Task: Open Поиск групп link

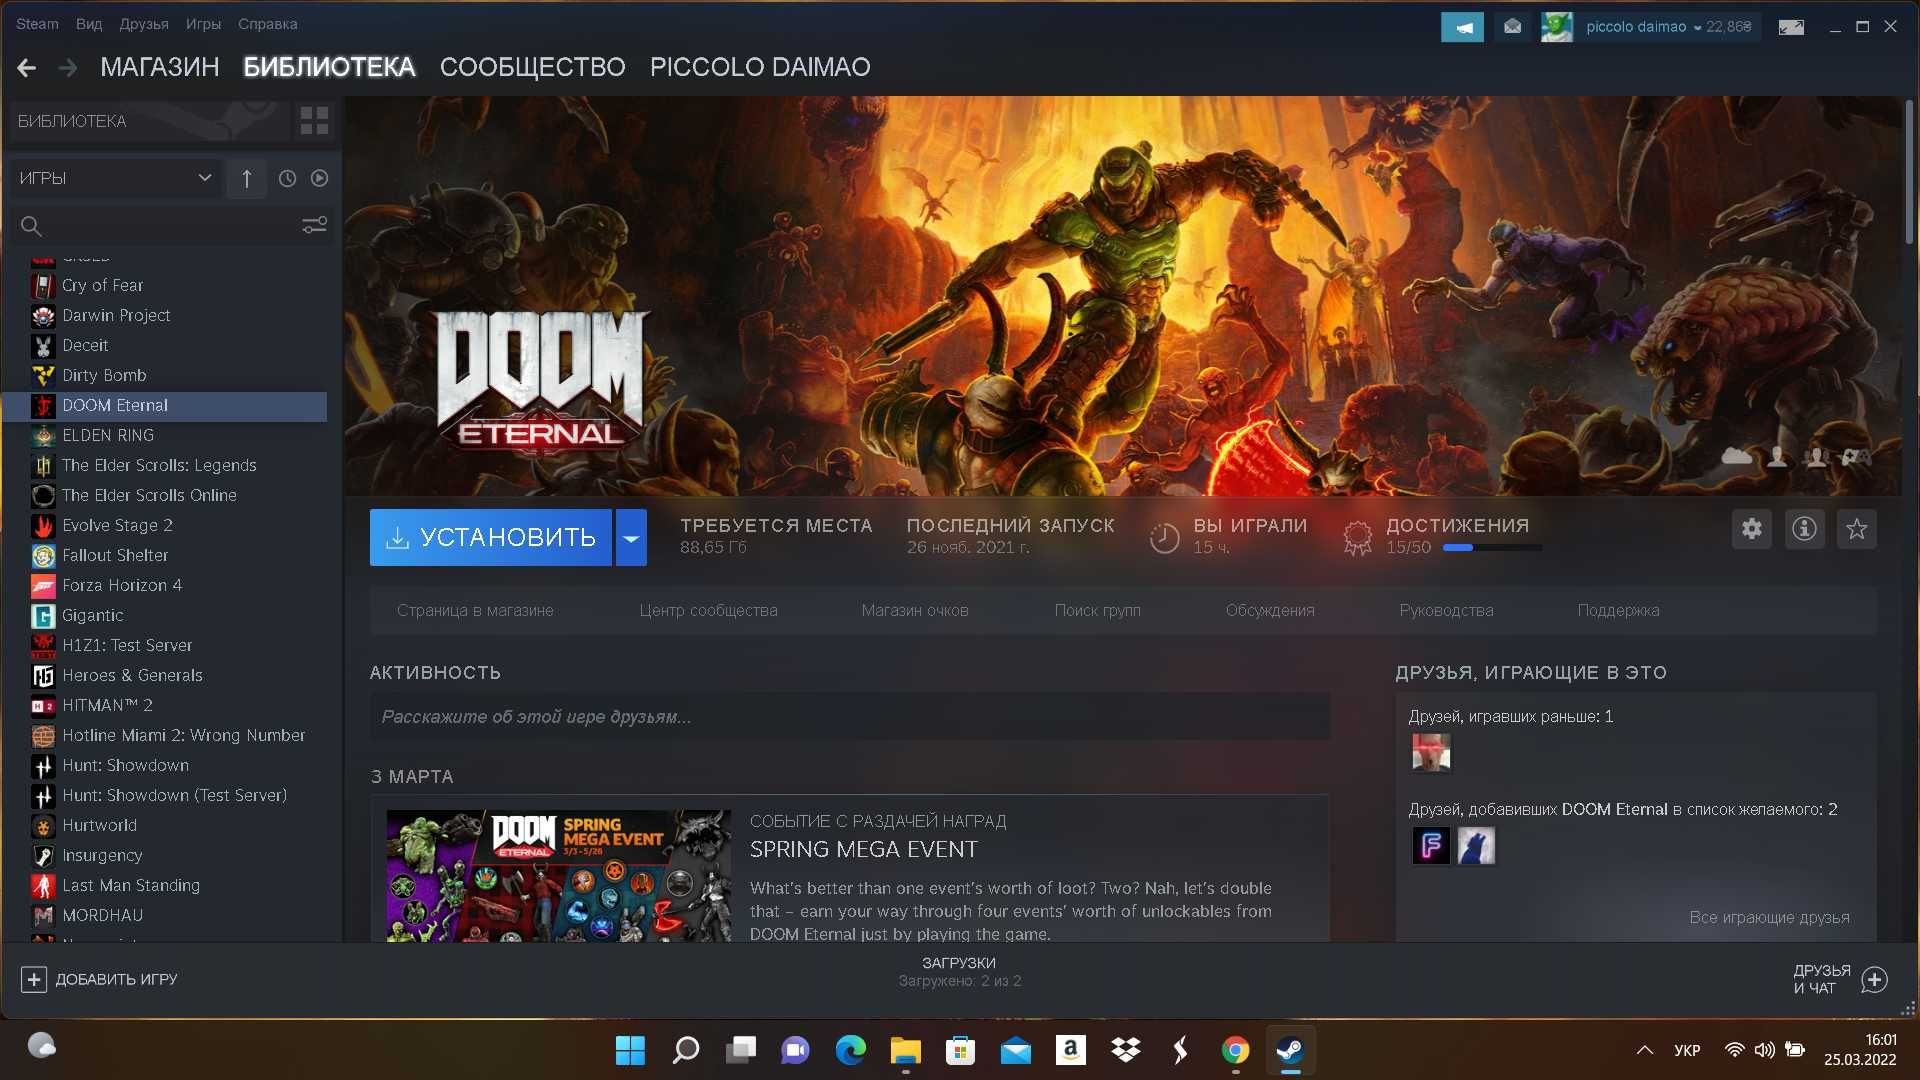Action: pos(1097,610)
